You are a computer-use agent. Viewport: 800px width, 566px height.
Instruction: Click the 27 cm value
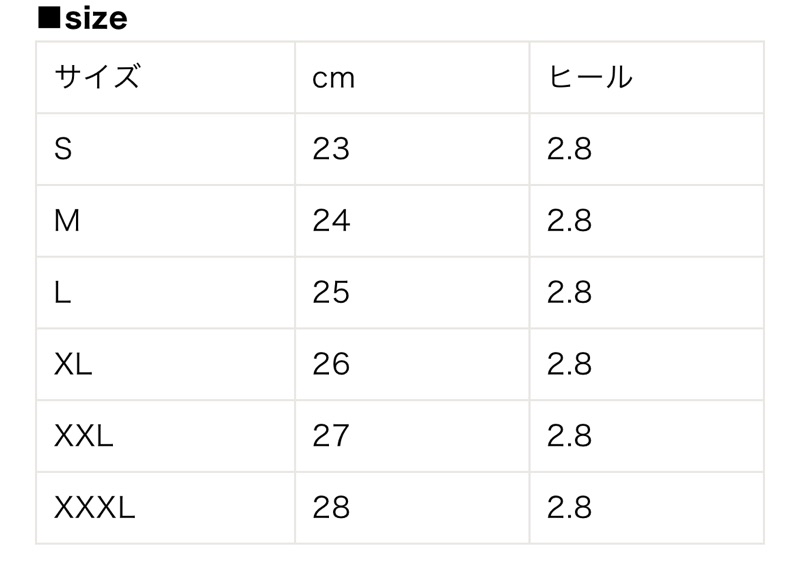click(x=331, y=436)
